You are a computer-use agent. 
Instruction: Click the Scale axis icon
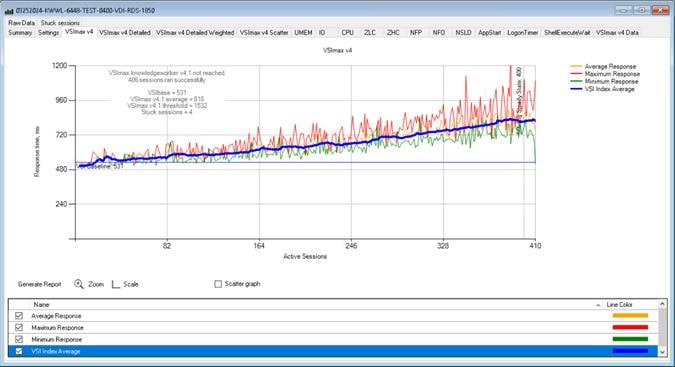(116, 284)
